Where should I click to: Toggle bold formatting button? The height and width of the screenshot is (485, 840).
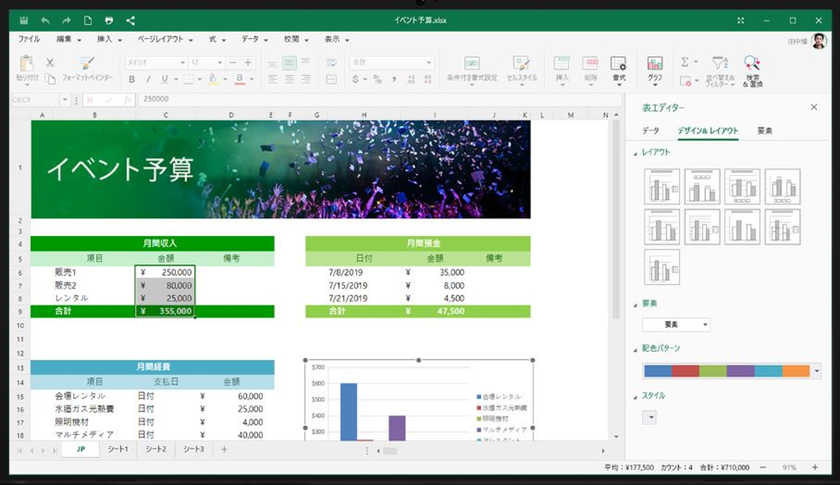point(132,79)
